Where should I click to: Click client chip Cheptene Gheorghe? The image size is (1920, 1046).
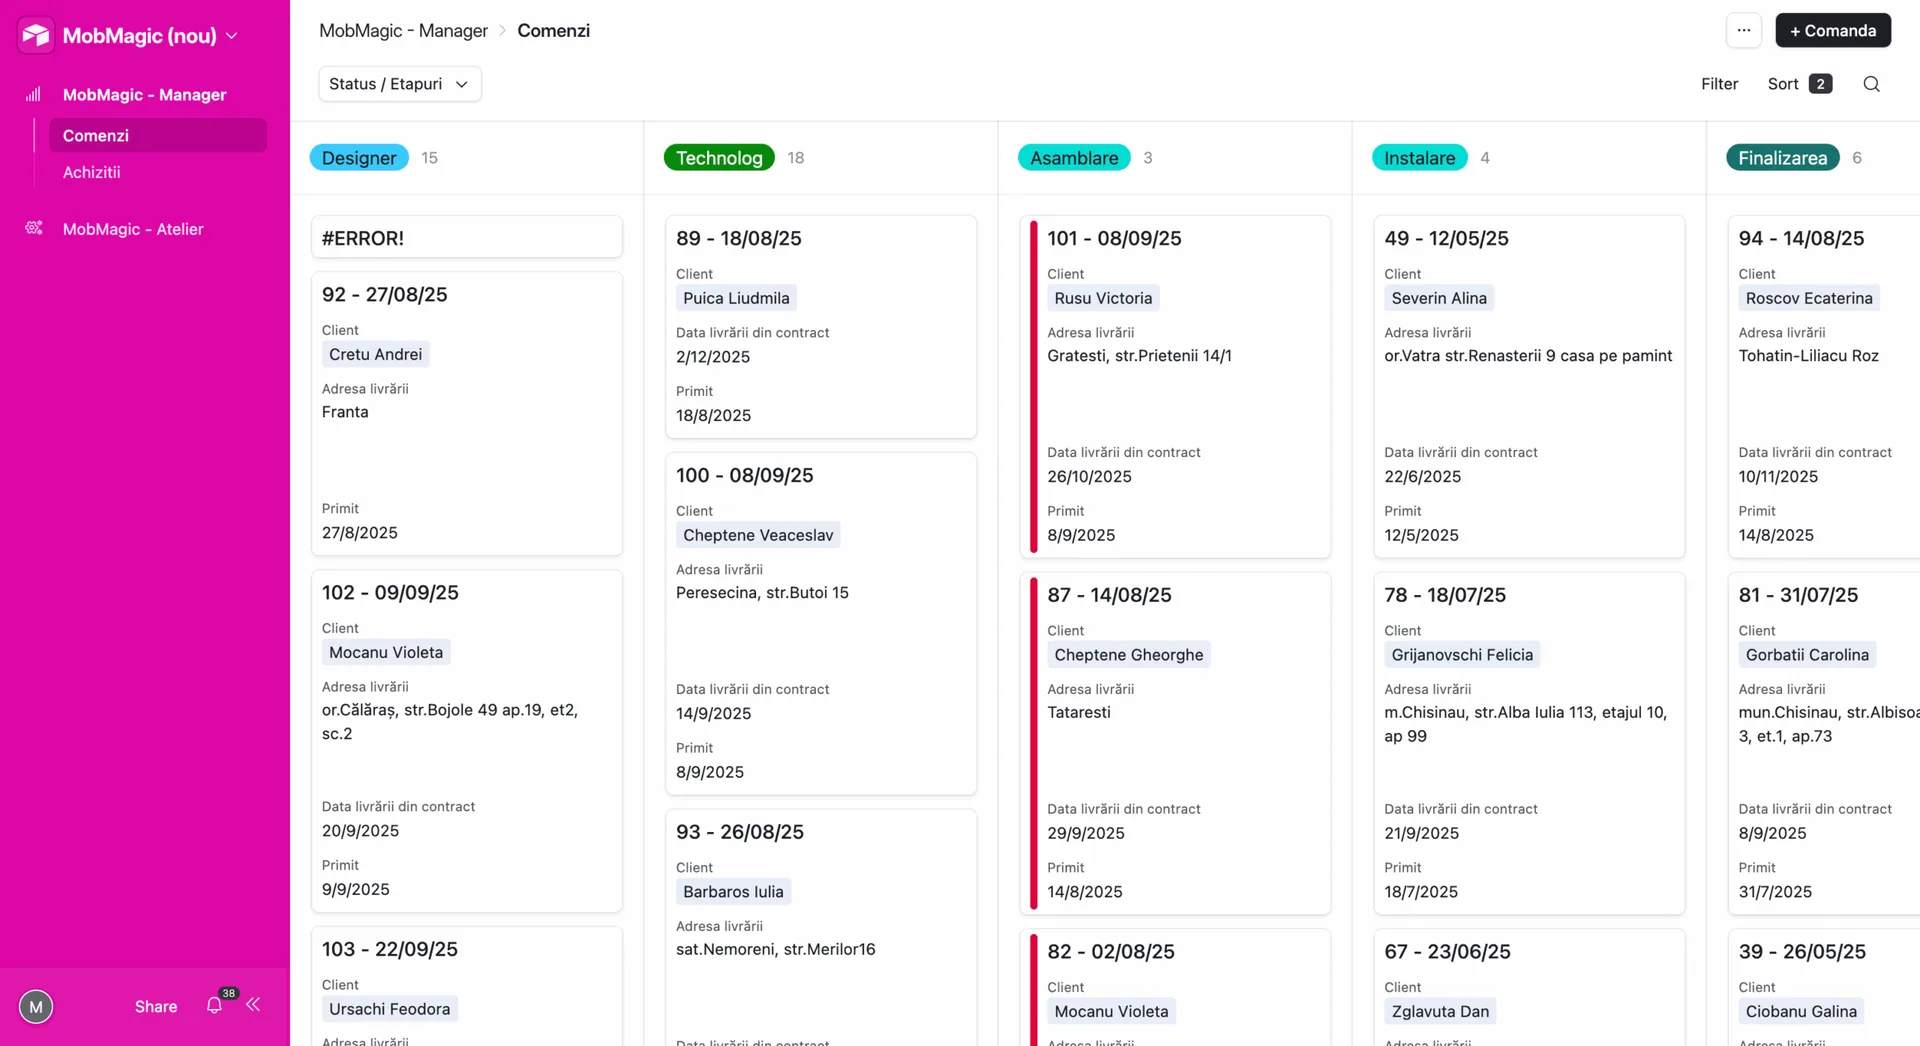[x=1128, y=655]
